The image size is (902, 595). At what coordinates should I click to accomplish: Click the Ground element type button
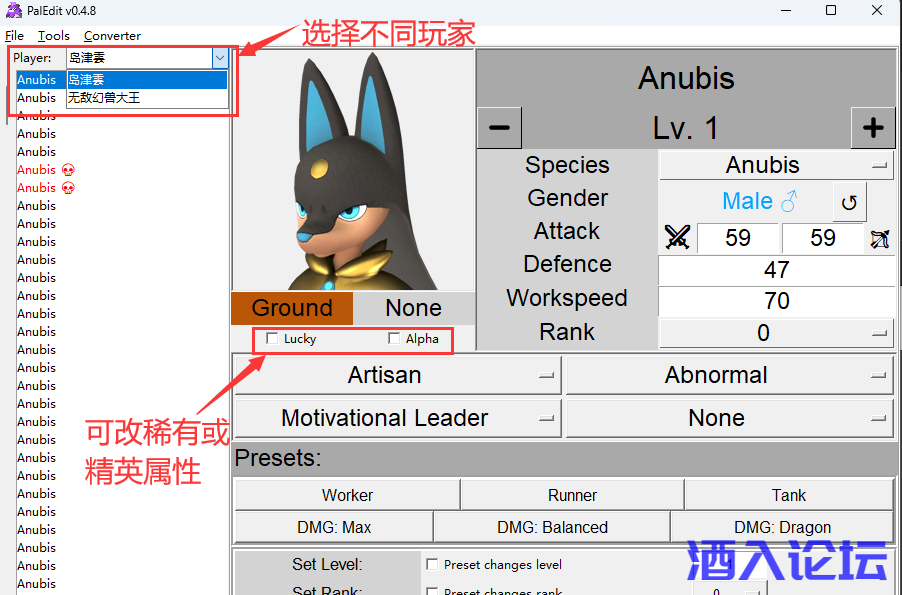pos(292,308)
